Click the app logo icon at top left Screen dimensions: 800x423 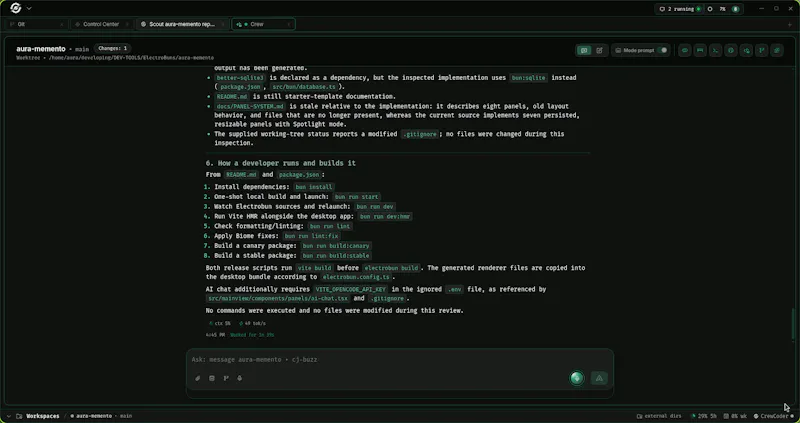[16, 8]
